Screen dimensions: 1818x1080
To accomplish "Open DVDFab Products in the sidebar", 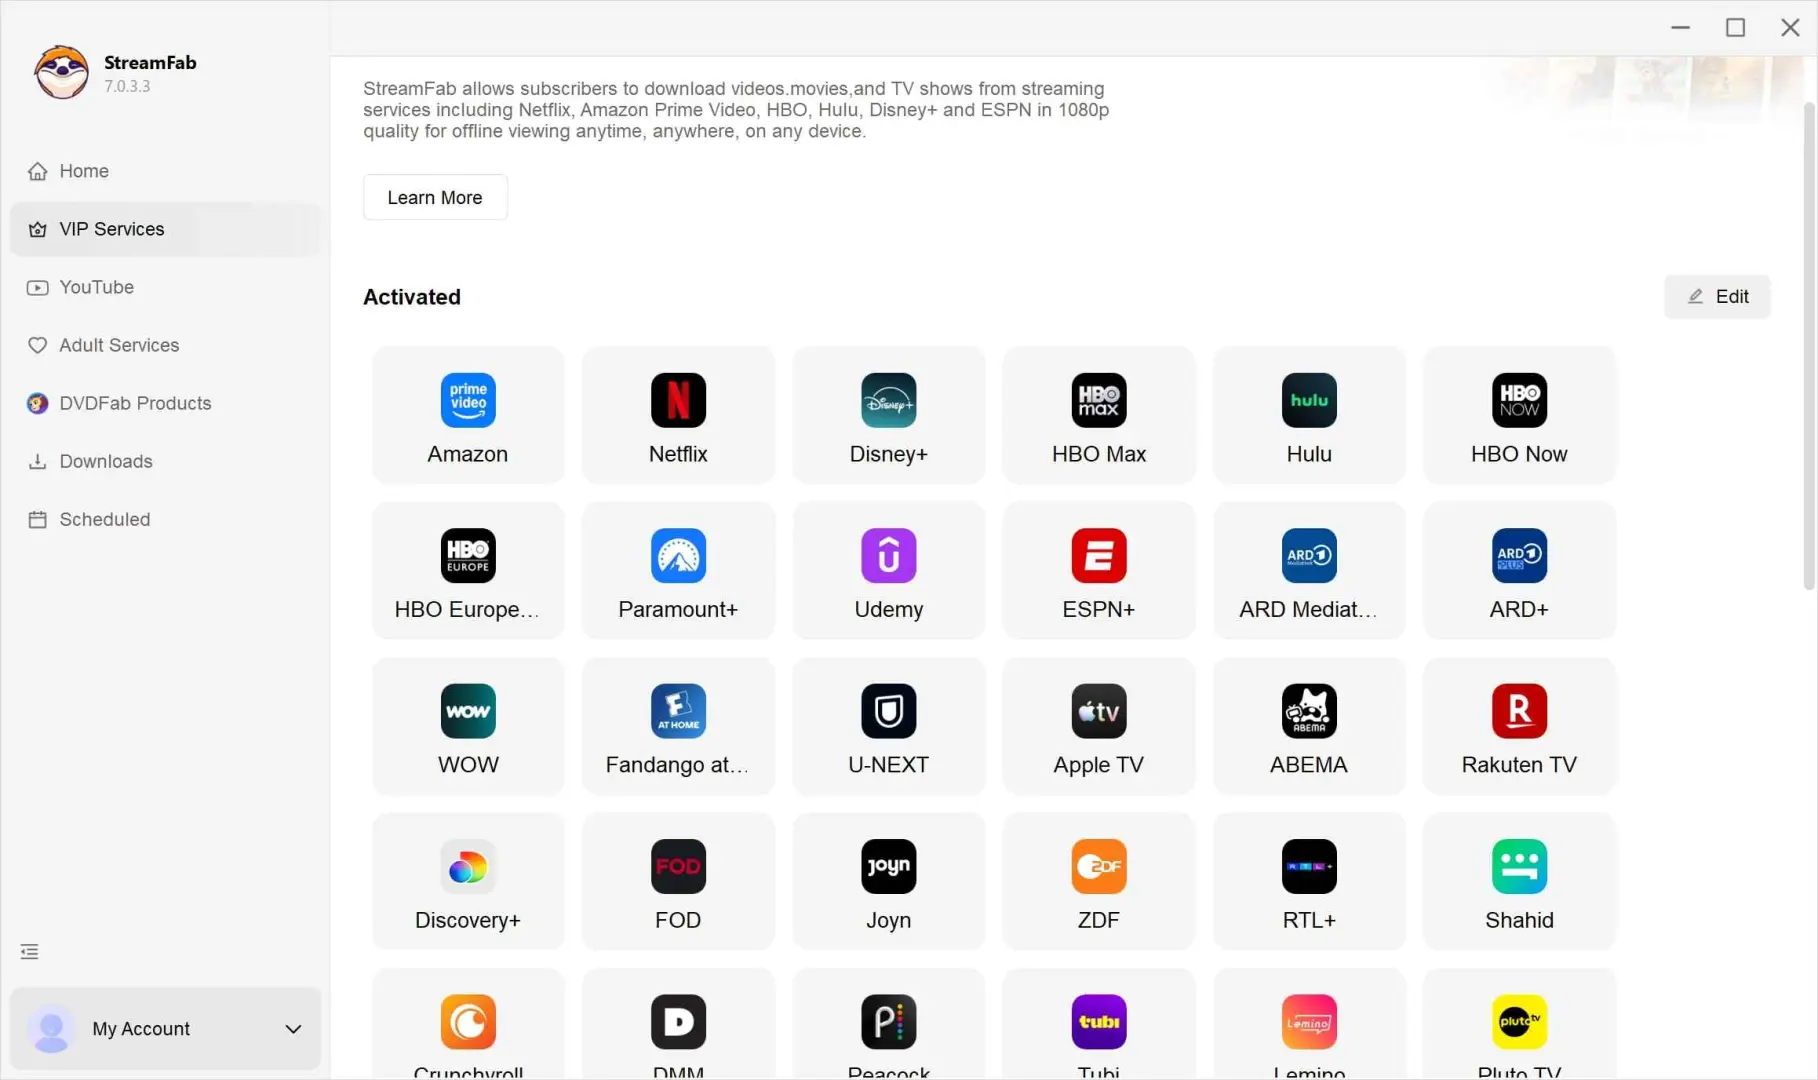I will pyautogui.click(x=165, y=403).
